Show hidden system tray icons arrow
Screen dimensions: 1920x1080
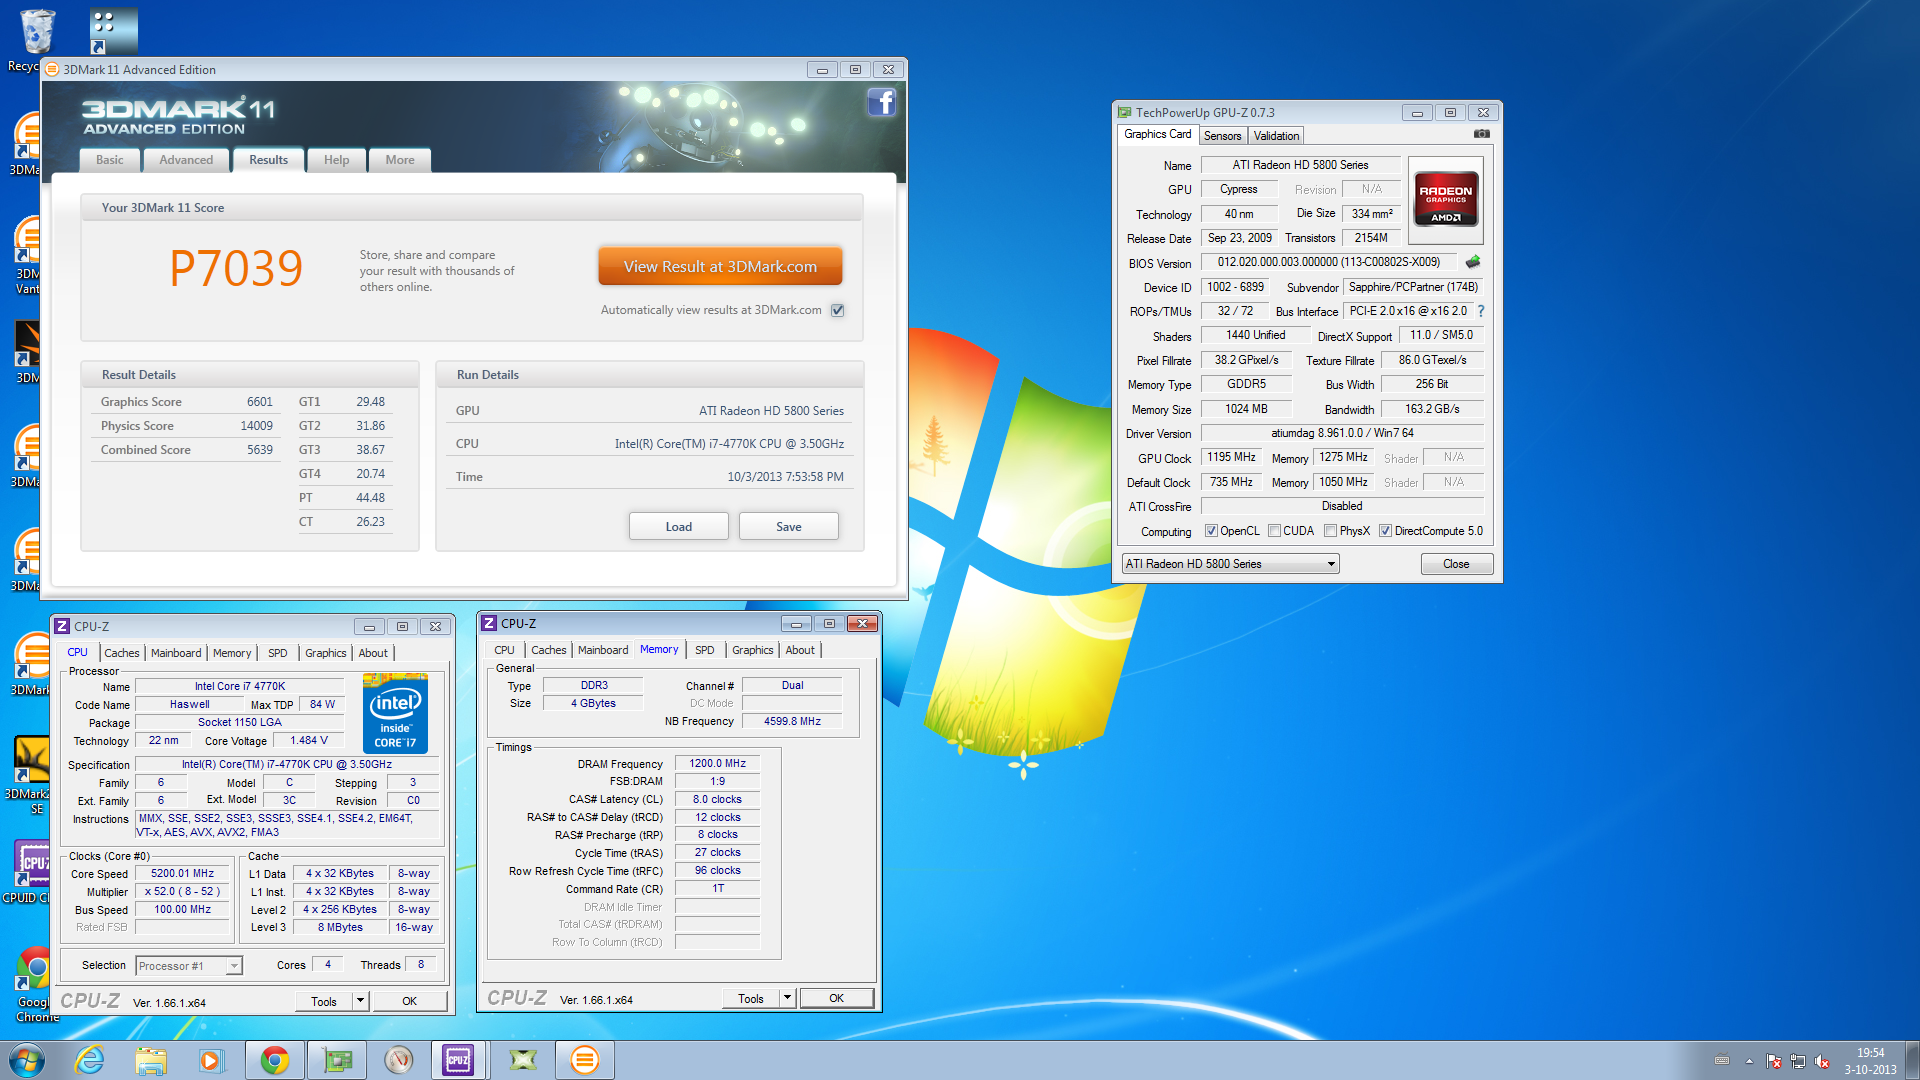[1749, 1061]
